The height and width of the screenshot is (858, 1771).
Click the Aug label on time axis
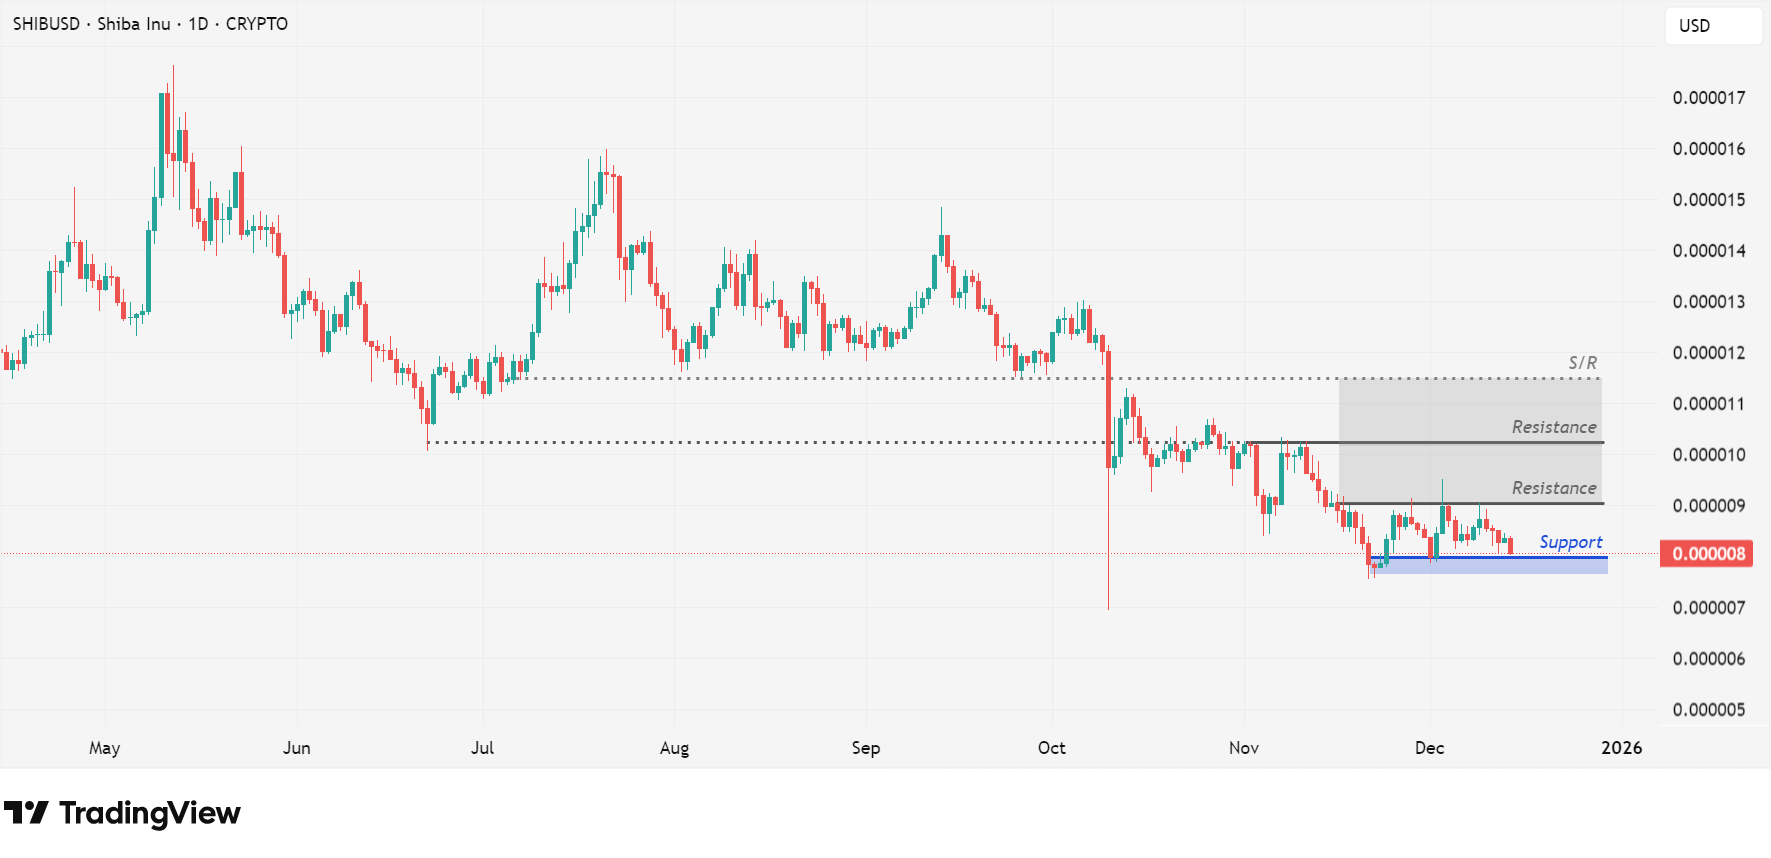click(x=674, y=748)
